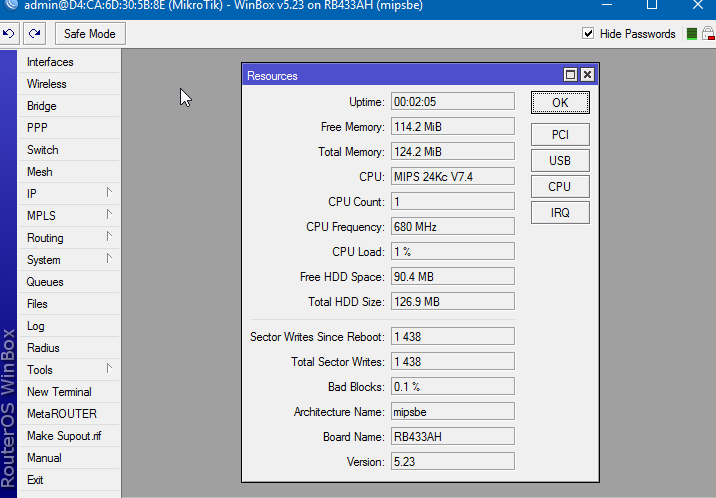Click the Total Memory field 124.2 MiB
Viewport: 716px width, 498px height.
pos(453,152)
